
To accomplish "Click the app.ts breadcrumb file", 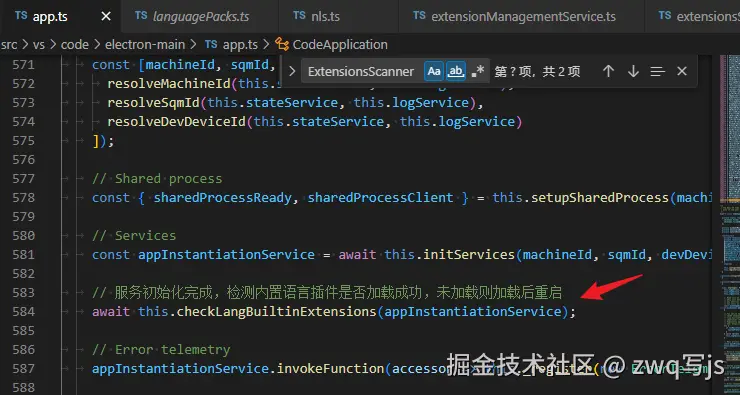I will pos(240,45).
